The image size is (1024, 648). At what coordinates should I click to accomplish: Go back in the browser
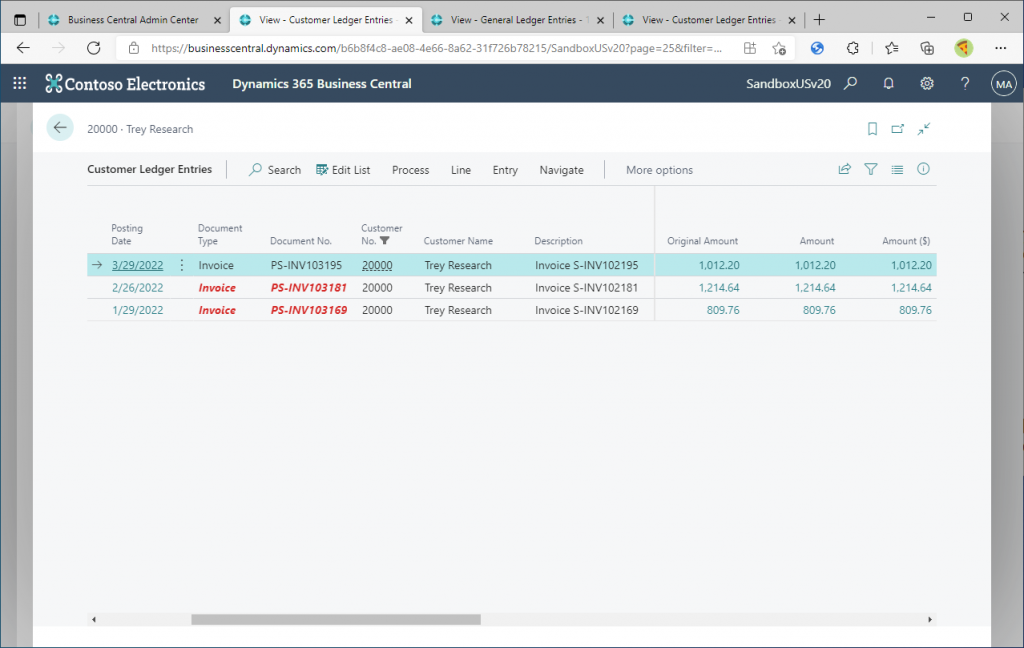click(23, 48)
